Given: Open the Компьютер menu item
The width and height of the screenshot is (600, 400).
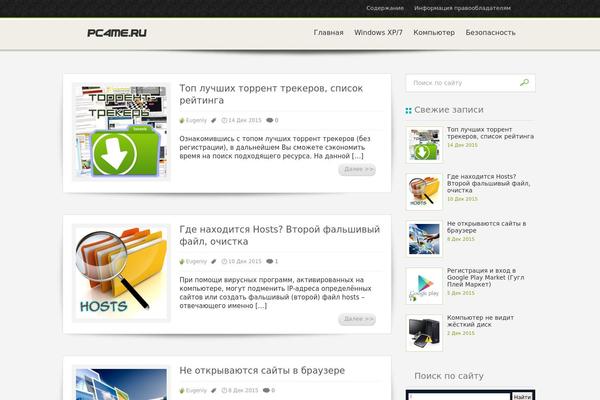Looking at the screenshot, I should point(434,33).
